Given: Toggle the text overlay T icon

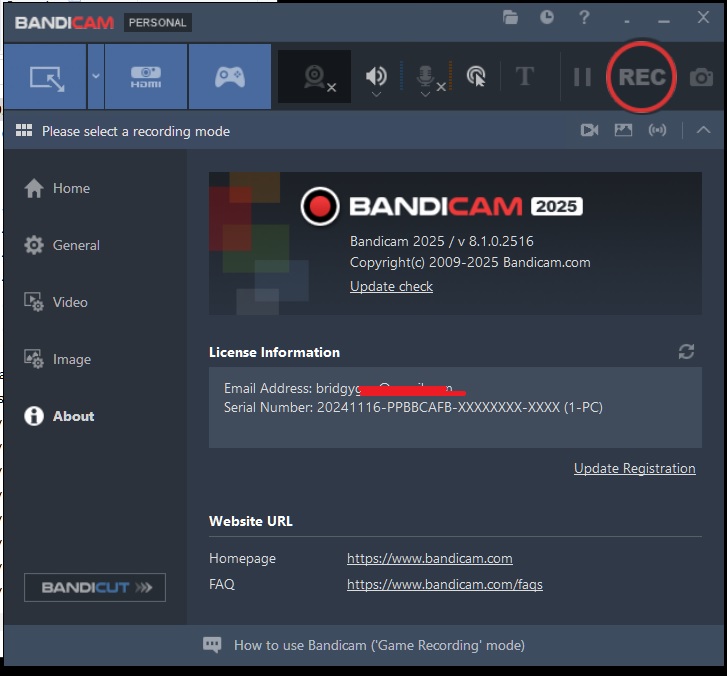Looking at the screenshot, I should [525, 76].
